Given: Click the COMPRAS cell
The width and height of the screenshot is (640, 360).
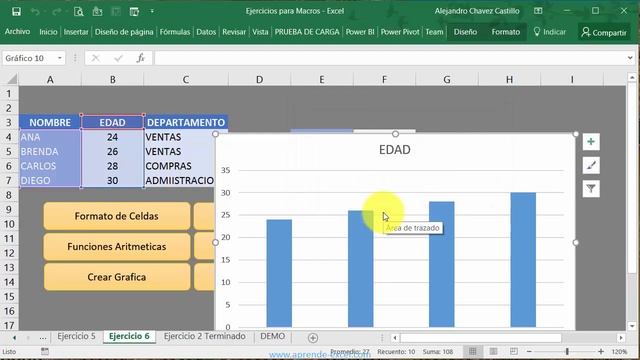Looking at the screenshot, I should click(180, 166).
